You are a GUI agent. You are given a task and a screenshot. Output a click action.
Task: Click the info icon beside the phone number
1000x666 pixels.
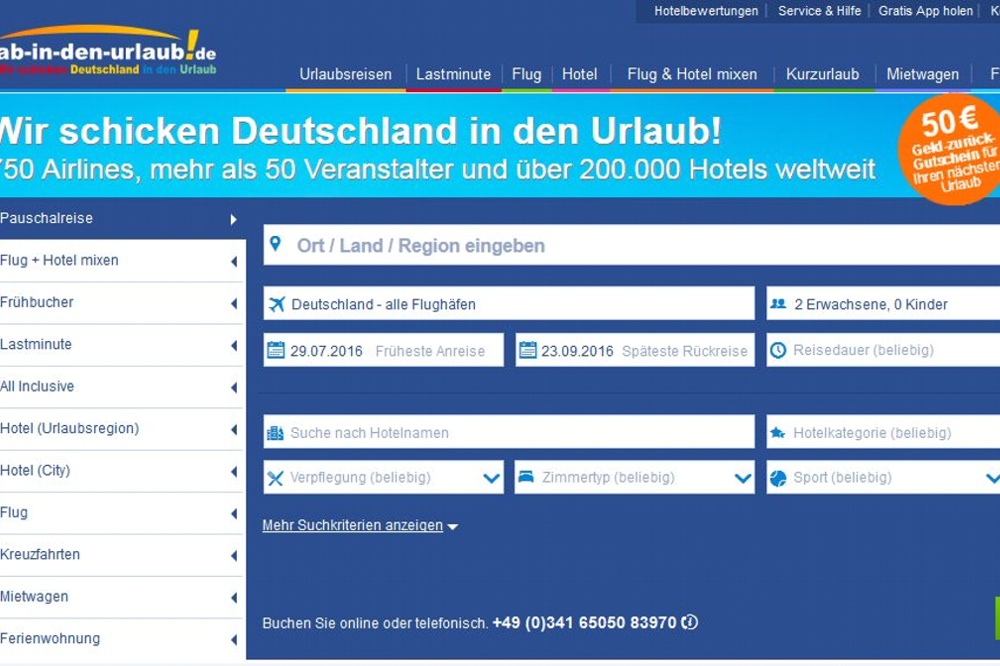point(689,622)
